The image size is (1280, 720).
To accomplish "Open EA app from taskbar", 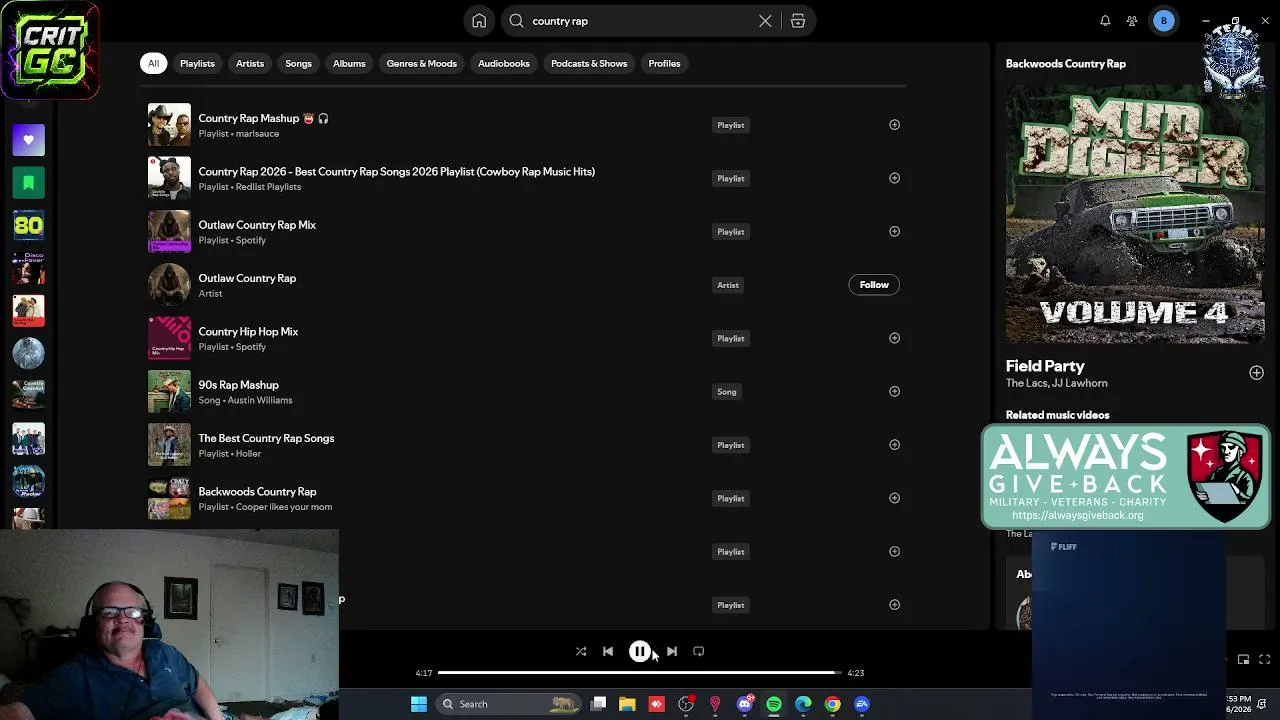I will coord(862,704).
